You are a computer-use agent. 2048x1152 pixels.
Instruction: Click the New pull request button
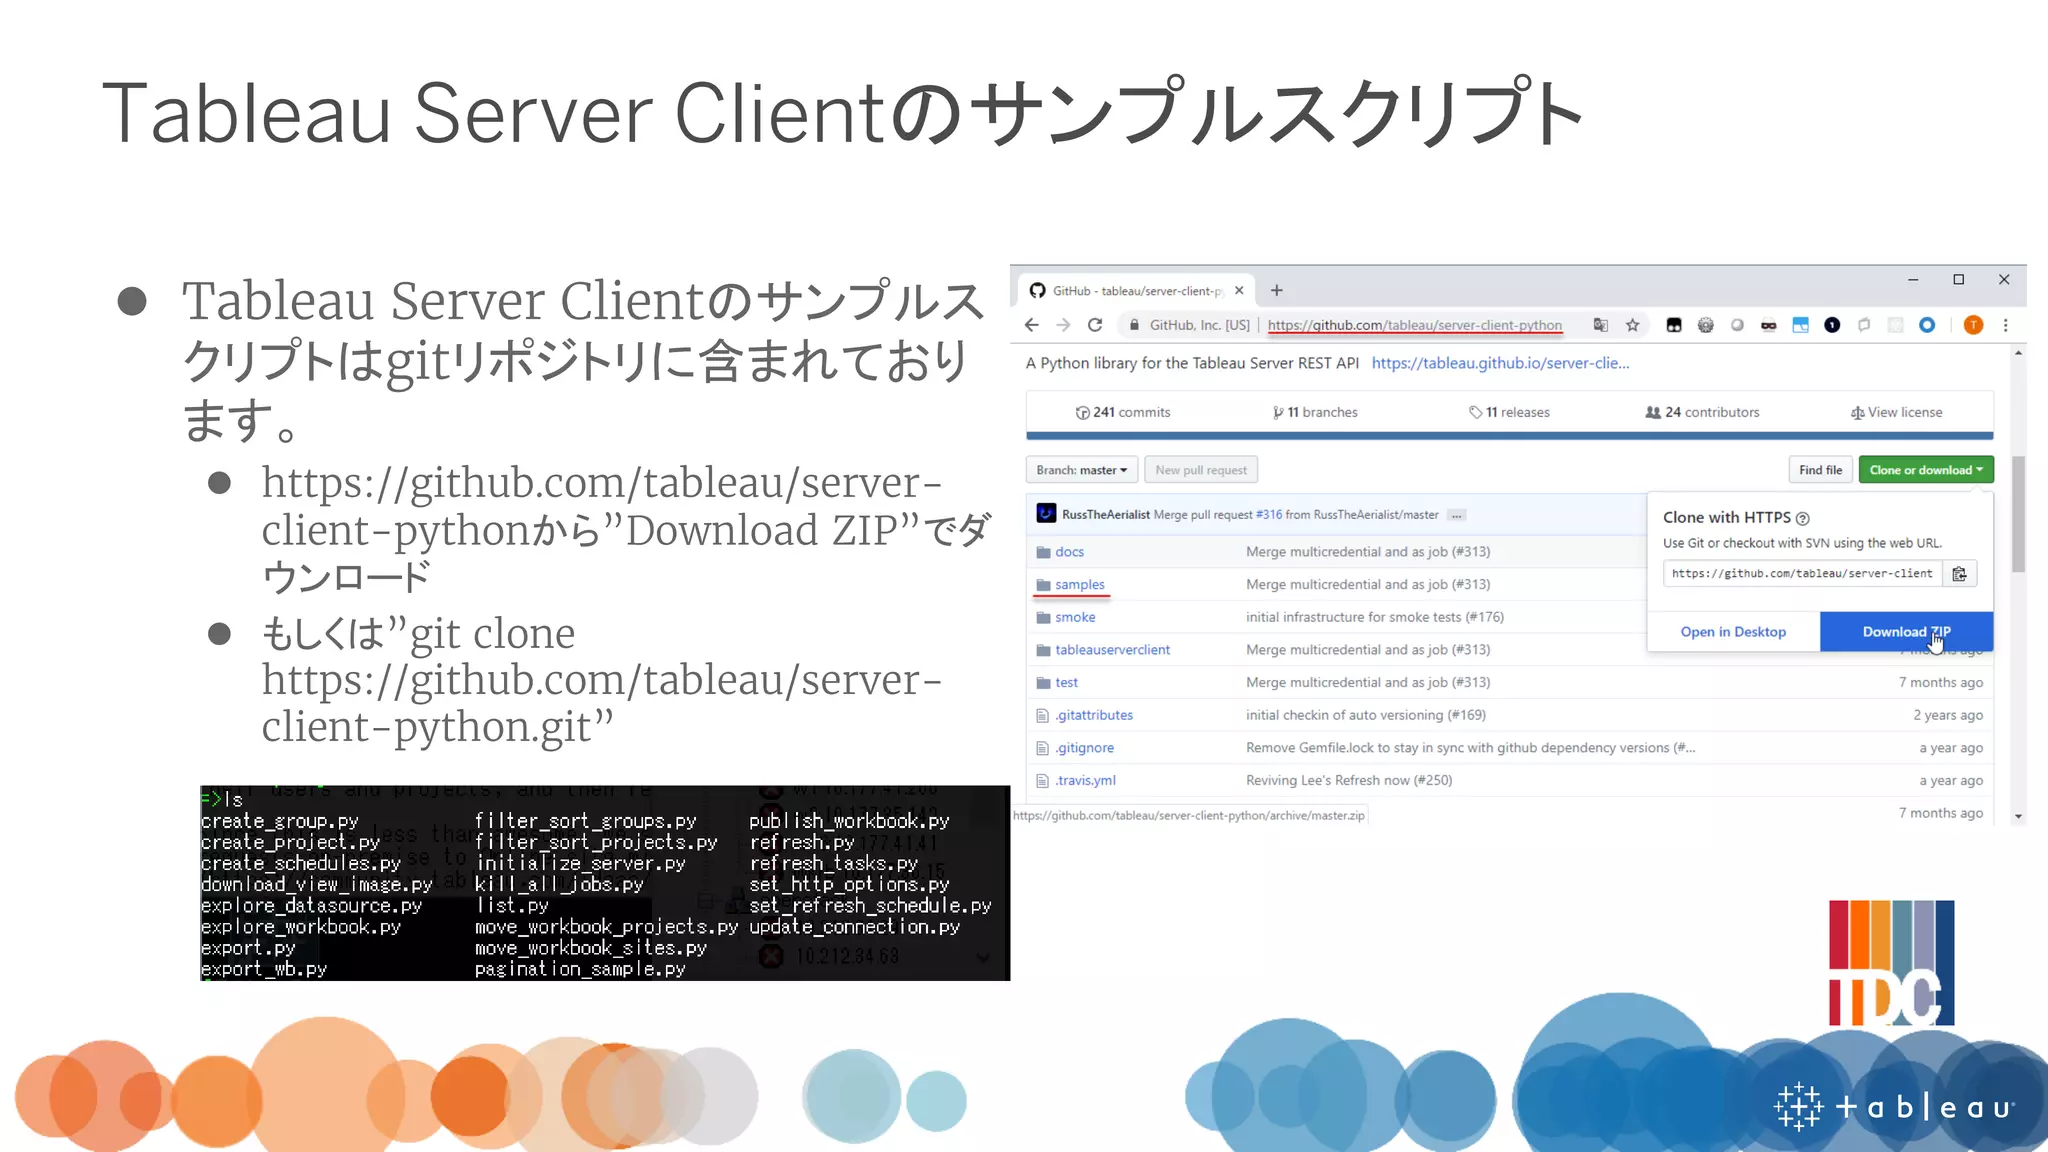click(1201, 470)
